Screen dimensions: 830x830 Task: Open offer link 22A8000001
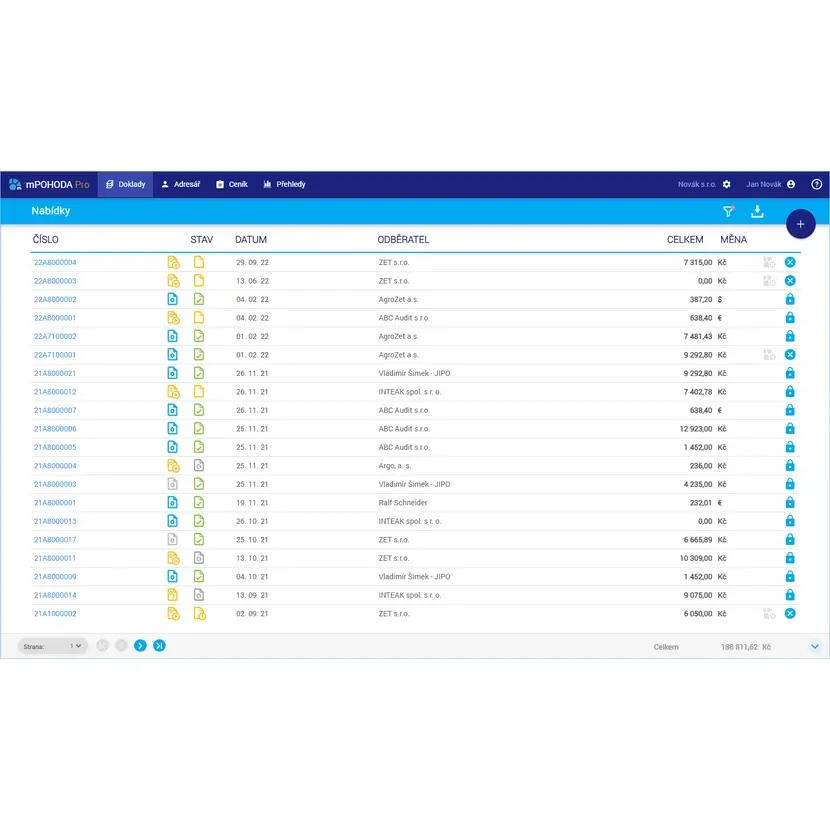click(x=55, y=318)
